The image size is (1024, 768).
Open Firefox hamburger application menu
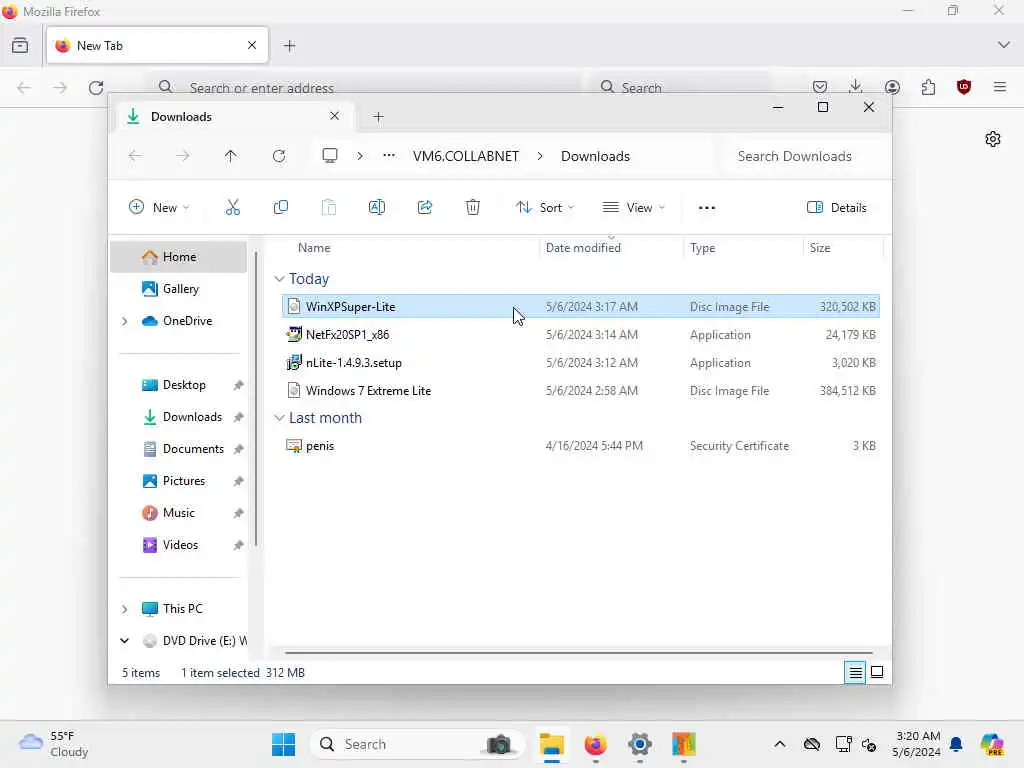(1000, 87)
